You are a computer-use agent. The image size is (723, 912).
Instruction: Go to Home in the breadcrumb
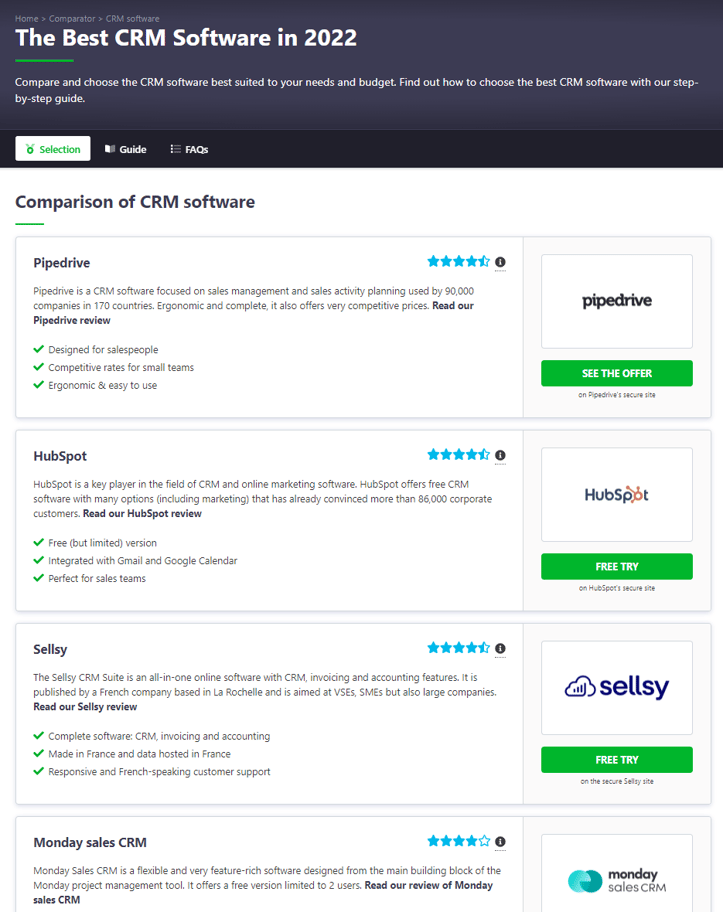[x=27, y=19]
